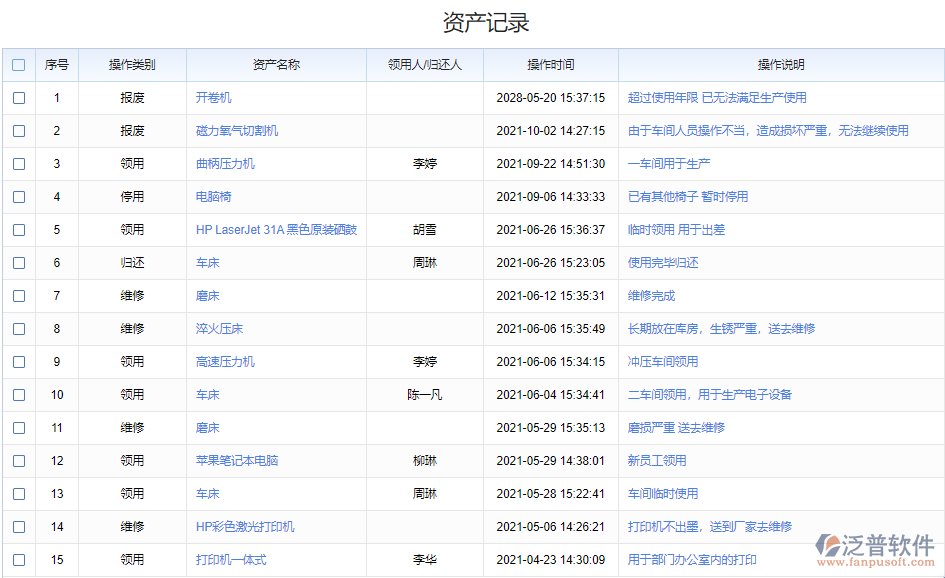Open the 淬火压床 asset link

coord(218,329)
